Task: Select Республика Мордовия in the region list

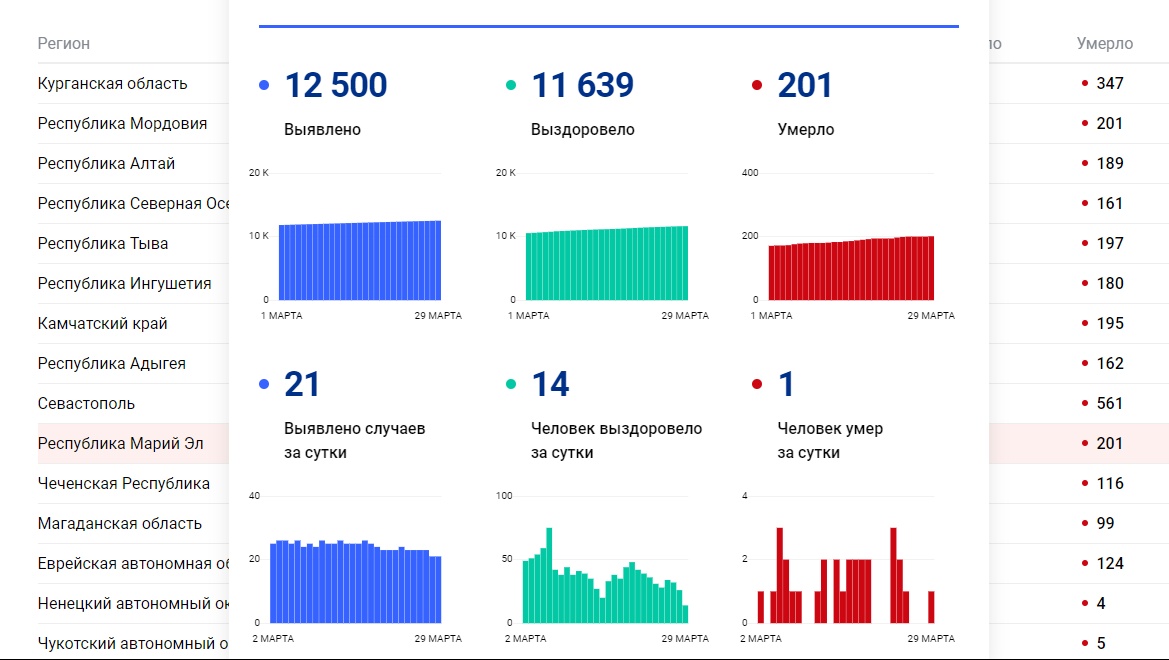Action: click(x=122, y=124)
